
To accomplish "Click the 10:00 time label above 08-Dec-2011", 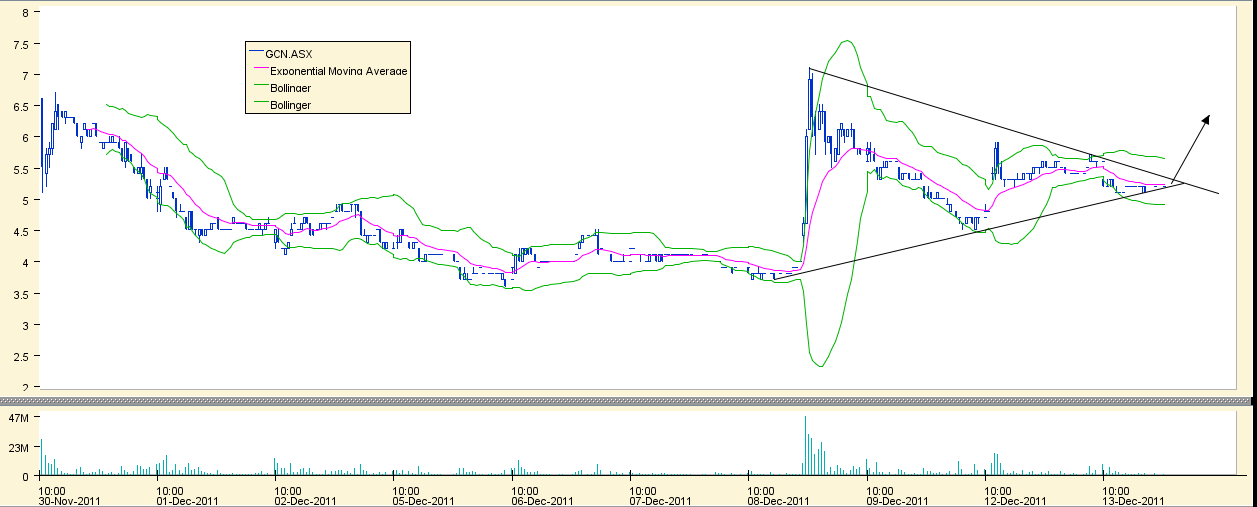I will coord(761,491).
